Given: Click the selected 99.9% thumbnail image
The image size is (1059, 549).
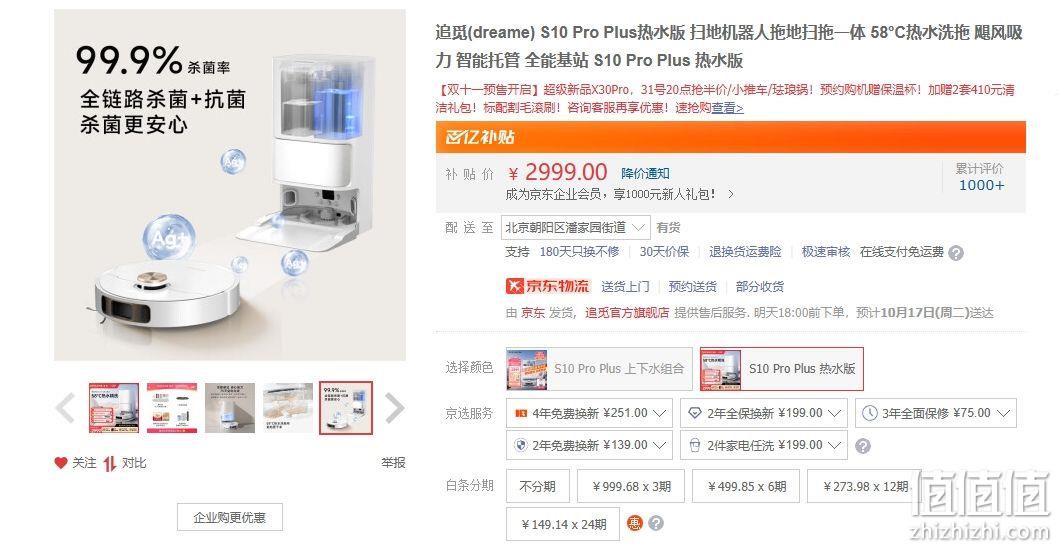Looking at the screenshot, I should (x=346, y=408).
